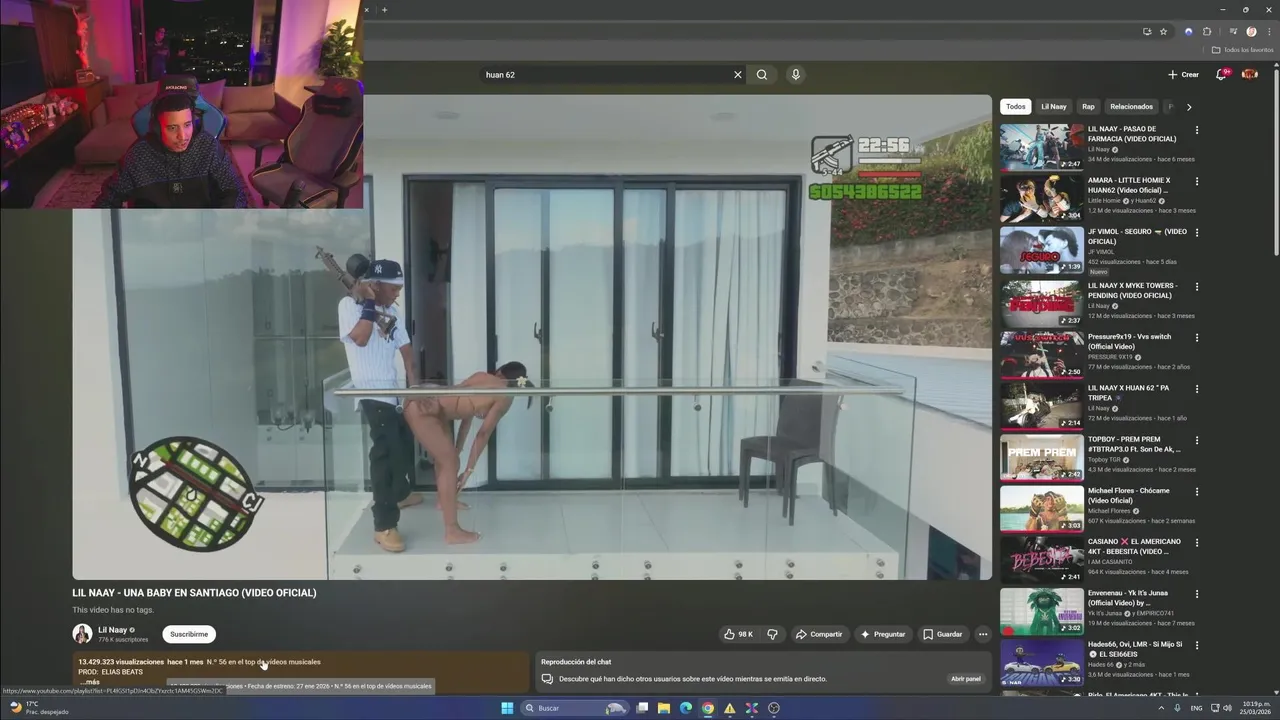Open Lil Naay channel avatar
1280x720 pixels.
[82, 634]
